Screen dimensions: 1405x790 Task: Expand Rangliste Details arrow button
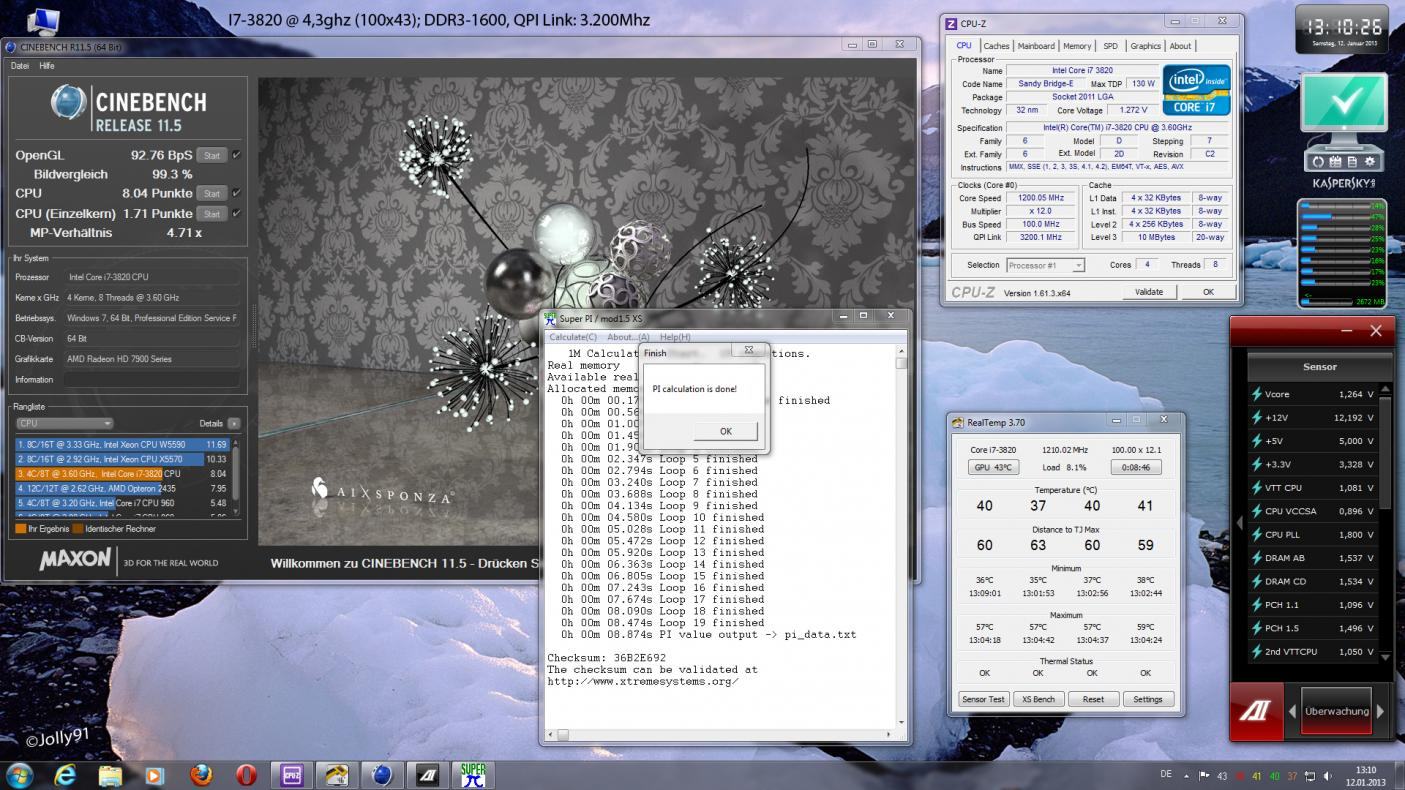pos(235,423)
